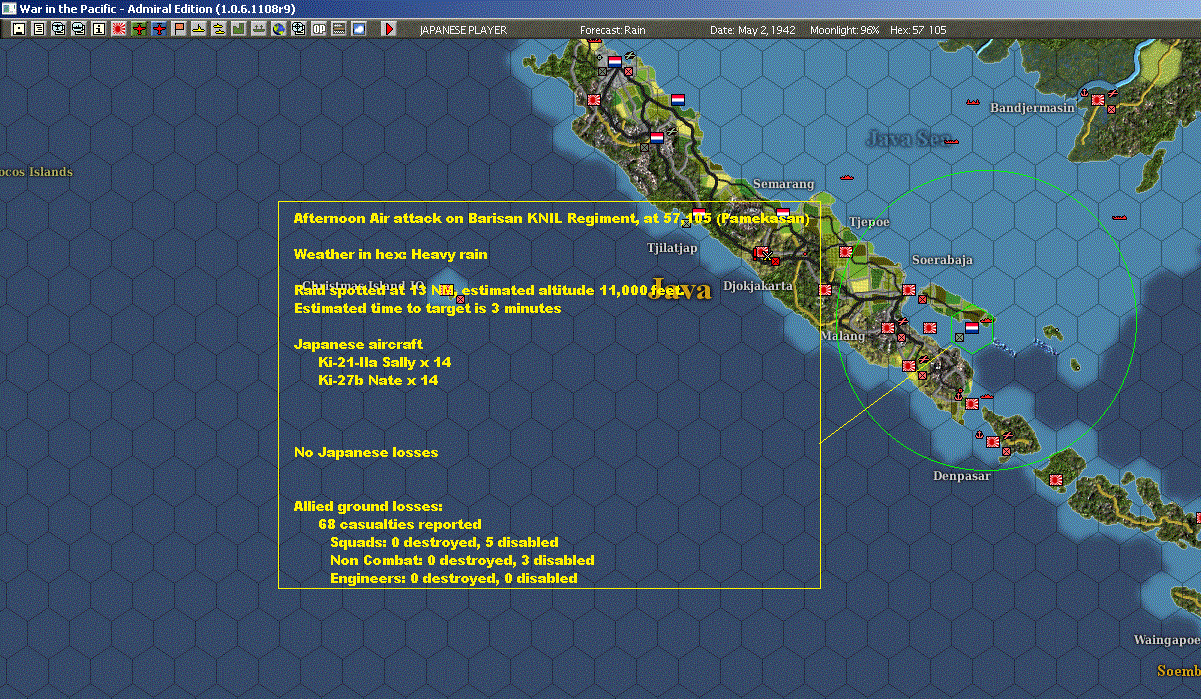Click the green land area toolbar icon
This screenshot has width=1201, height=699.
(x=238, y=29)
